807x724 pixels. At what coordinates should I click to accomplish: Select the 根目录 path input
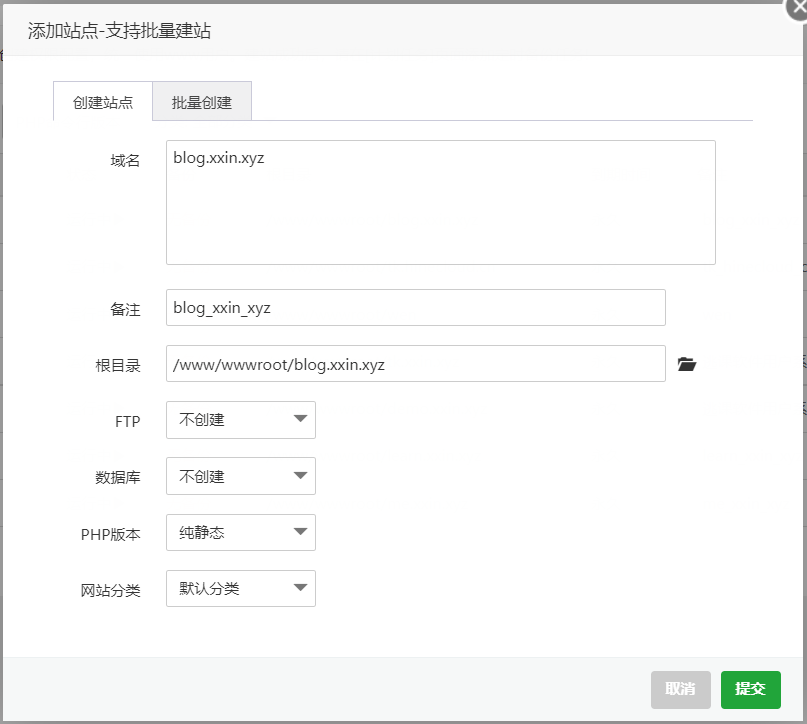click(415, 364)
